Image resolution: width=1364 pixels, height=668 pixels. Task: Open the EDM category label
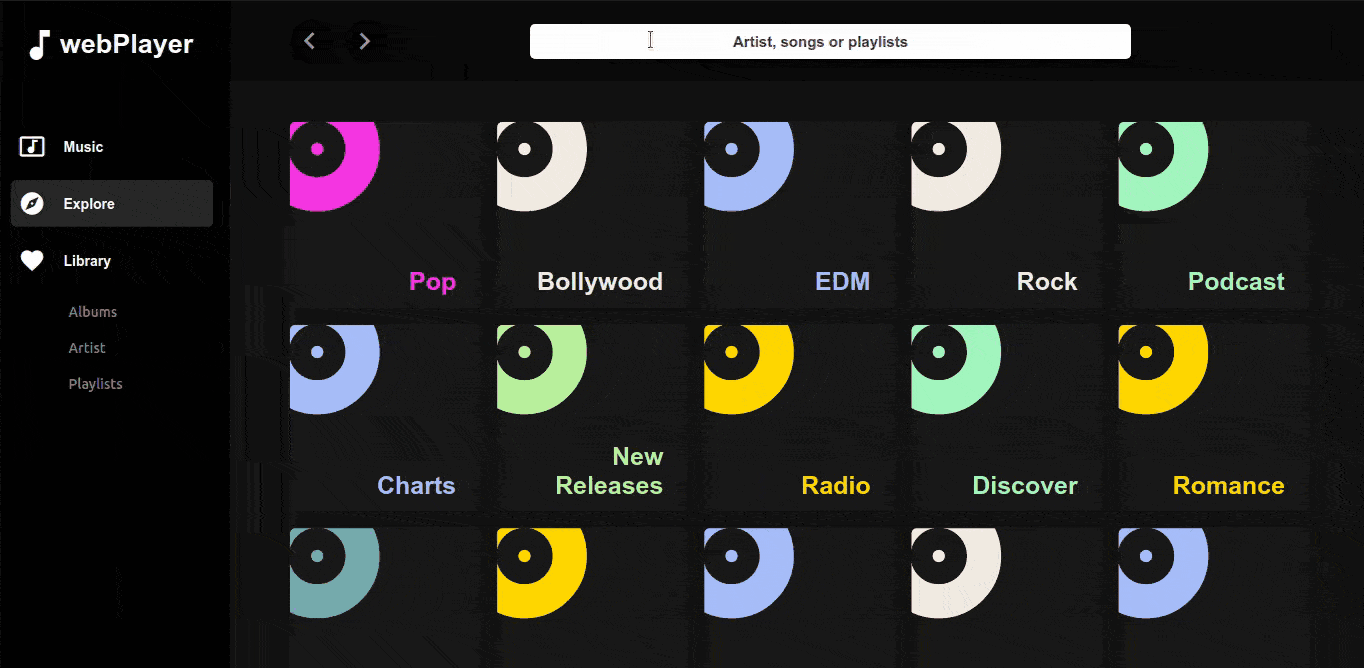point(843,282)
